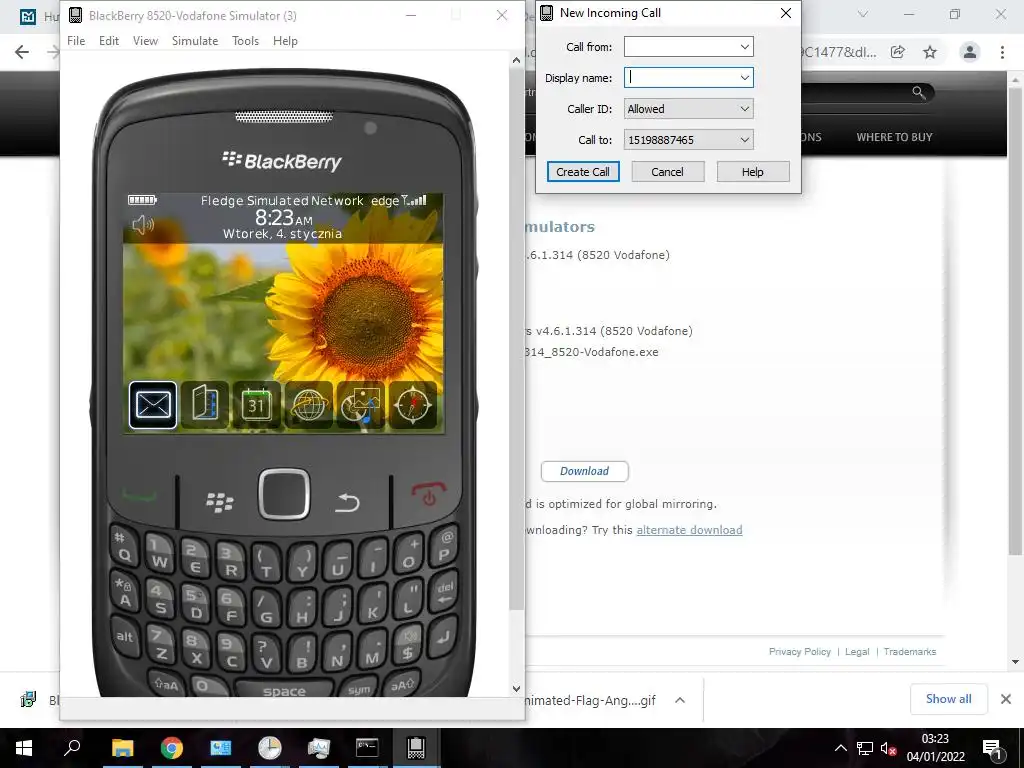
Task: Click the phone's center trackpad button
Action: 284,494
